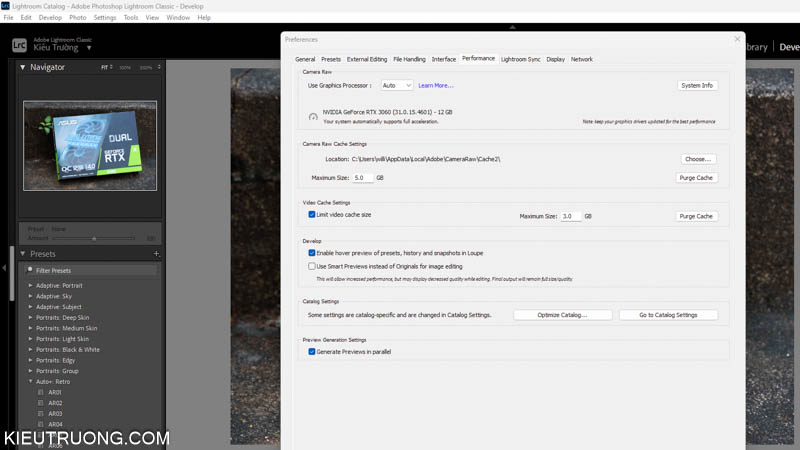800x450 pixels.
Task: Switch to the General tab
Action: [305, 59]
